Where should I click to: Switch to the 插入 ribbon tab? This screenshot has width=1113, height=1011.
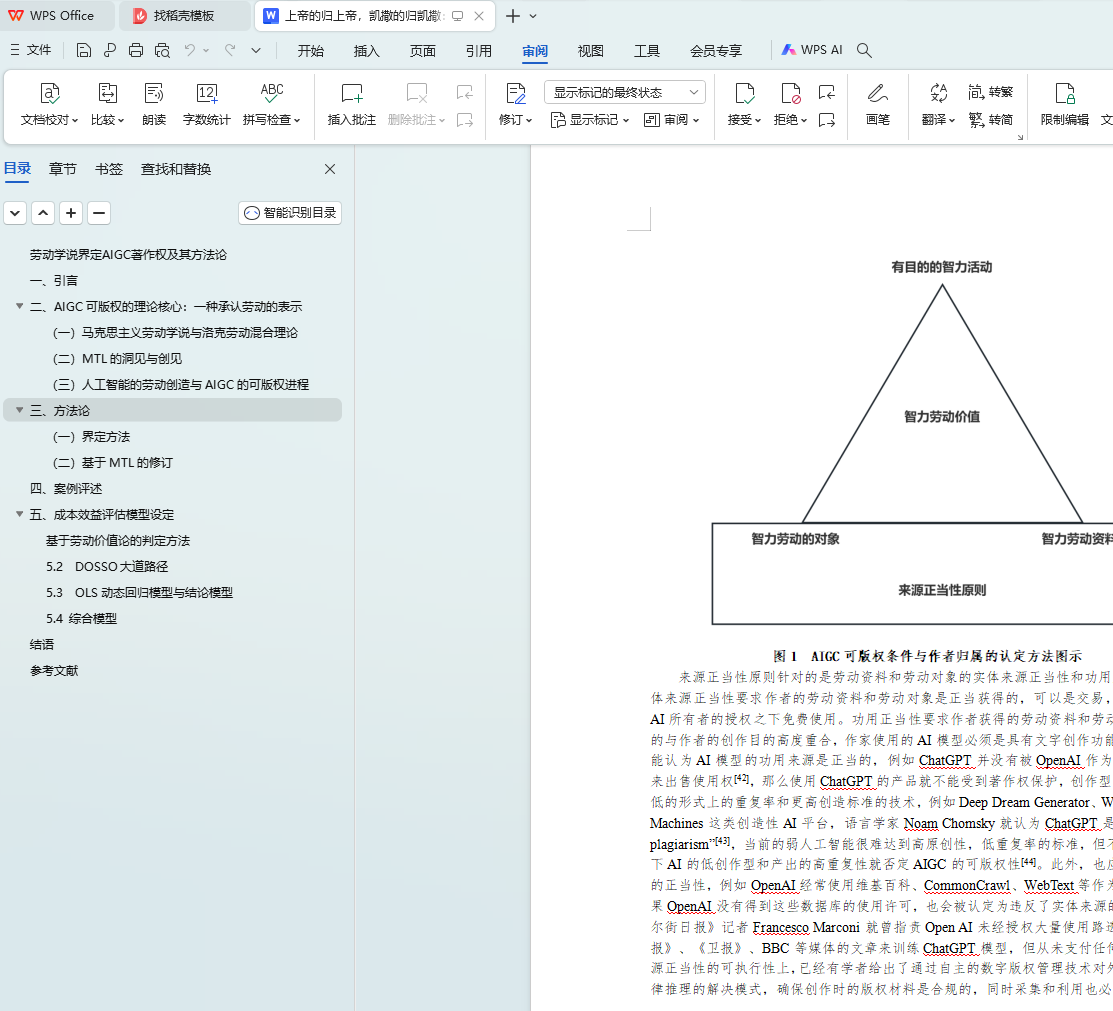click(367, 50)
